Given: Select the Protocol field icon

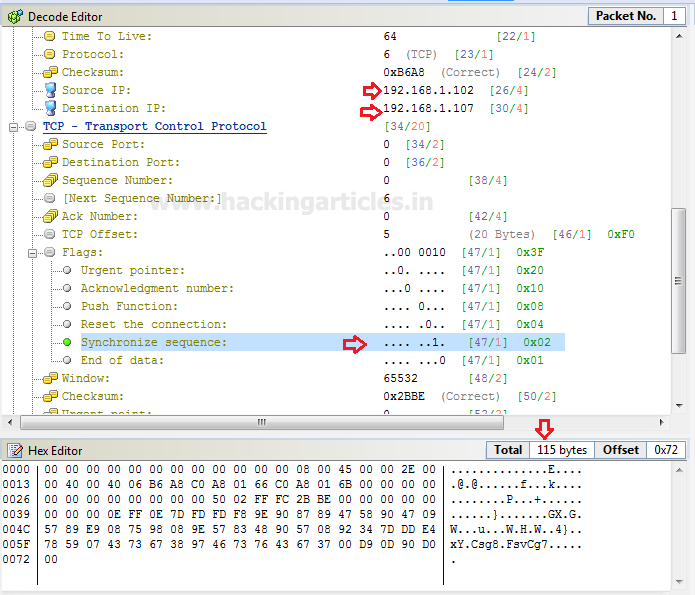Looking at the screenshot, I should click(x=50, y=54).
